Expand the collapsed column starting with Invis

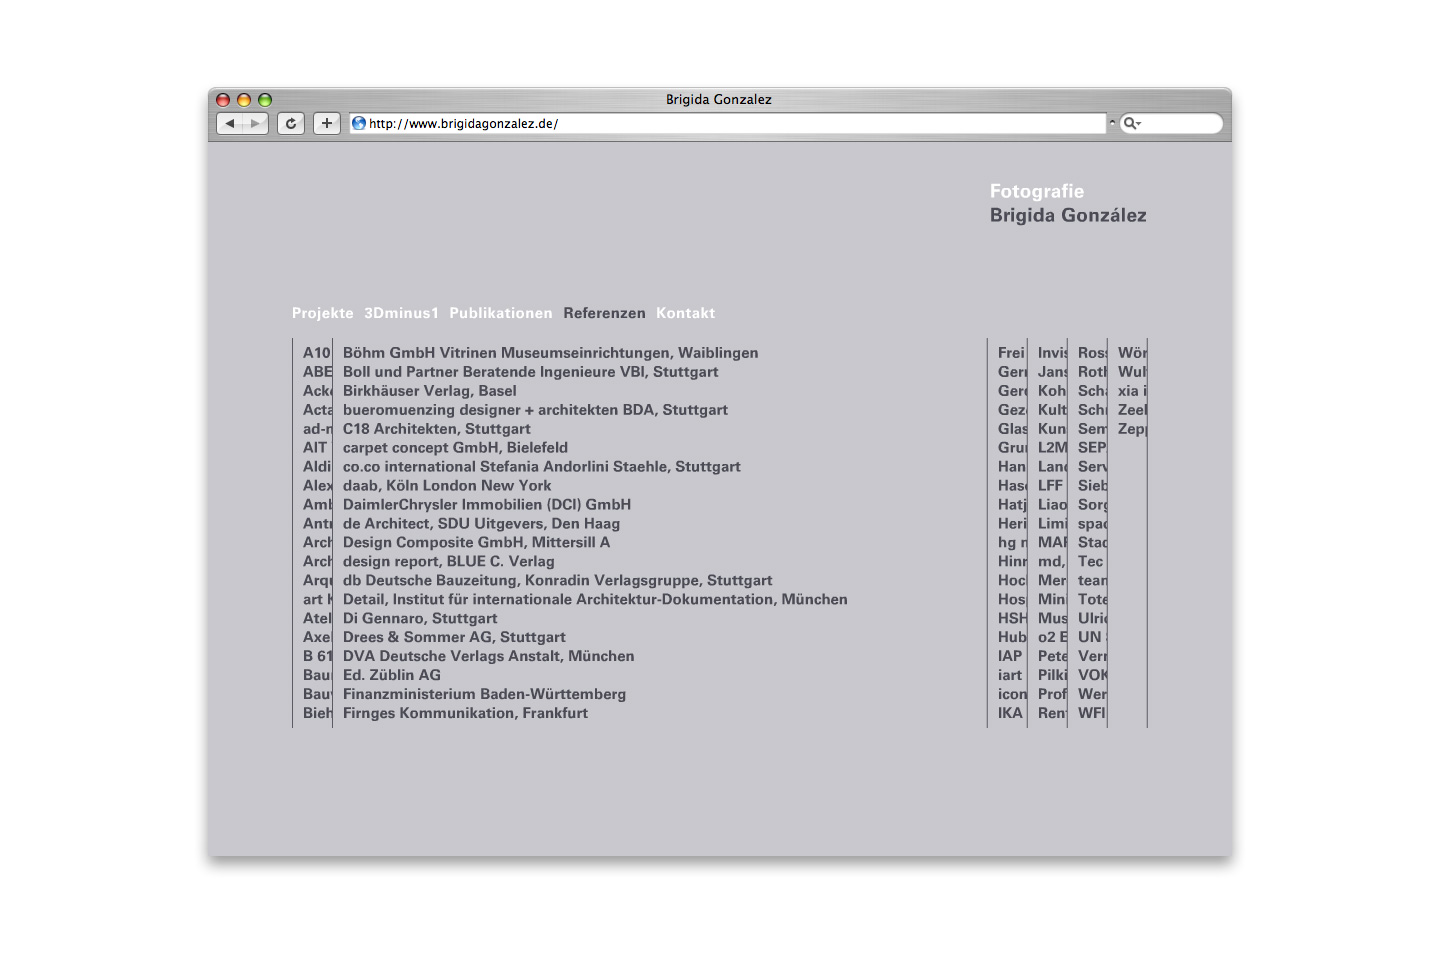1048,532
